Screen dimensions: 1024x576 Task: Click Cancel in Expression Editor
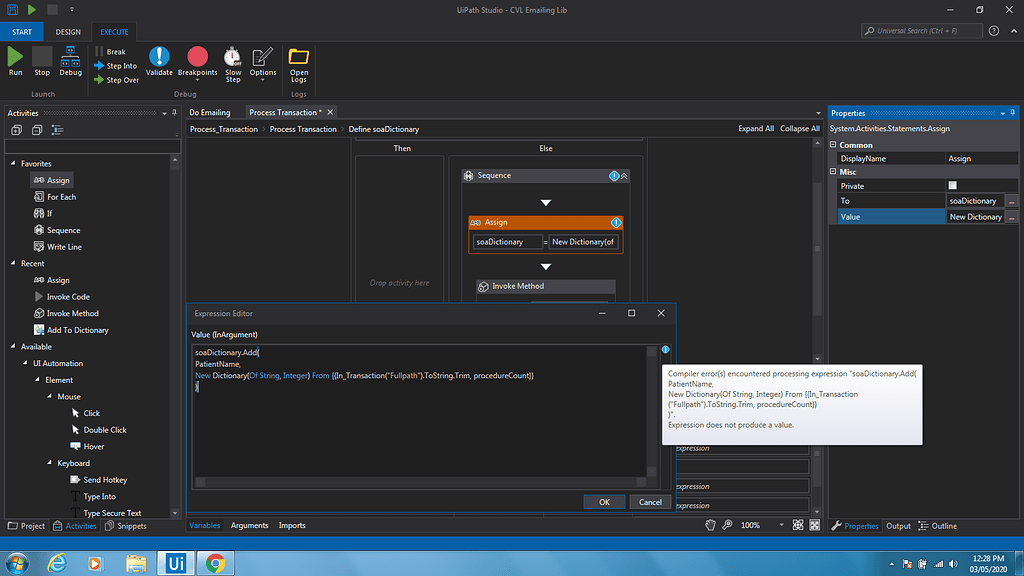pos(650,502)
